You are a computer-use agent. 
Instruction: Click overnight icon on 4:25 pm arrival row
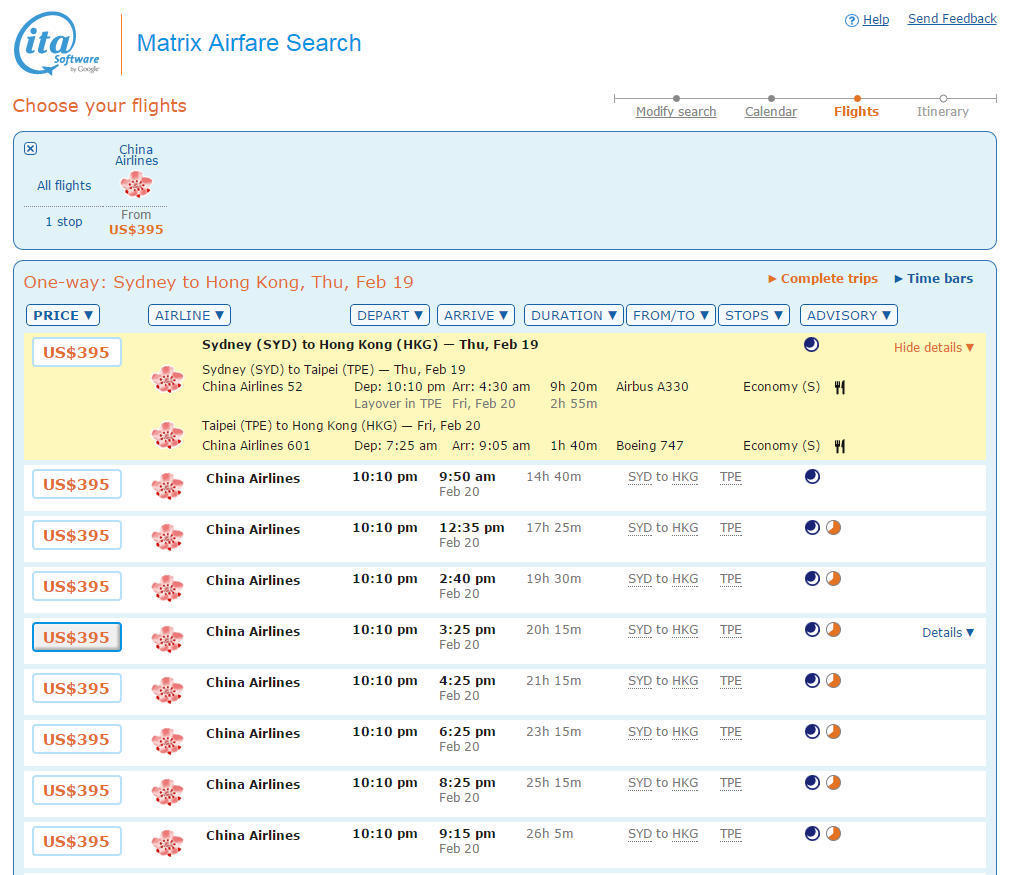(812, 680)
